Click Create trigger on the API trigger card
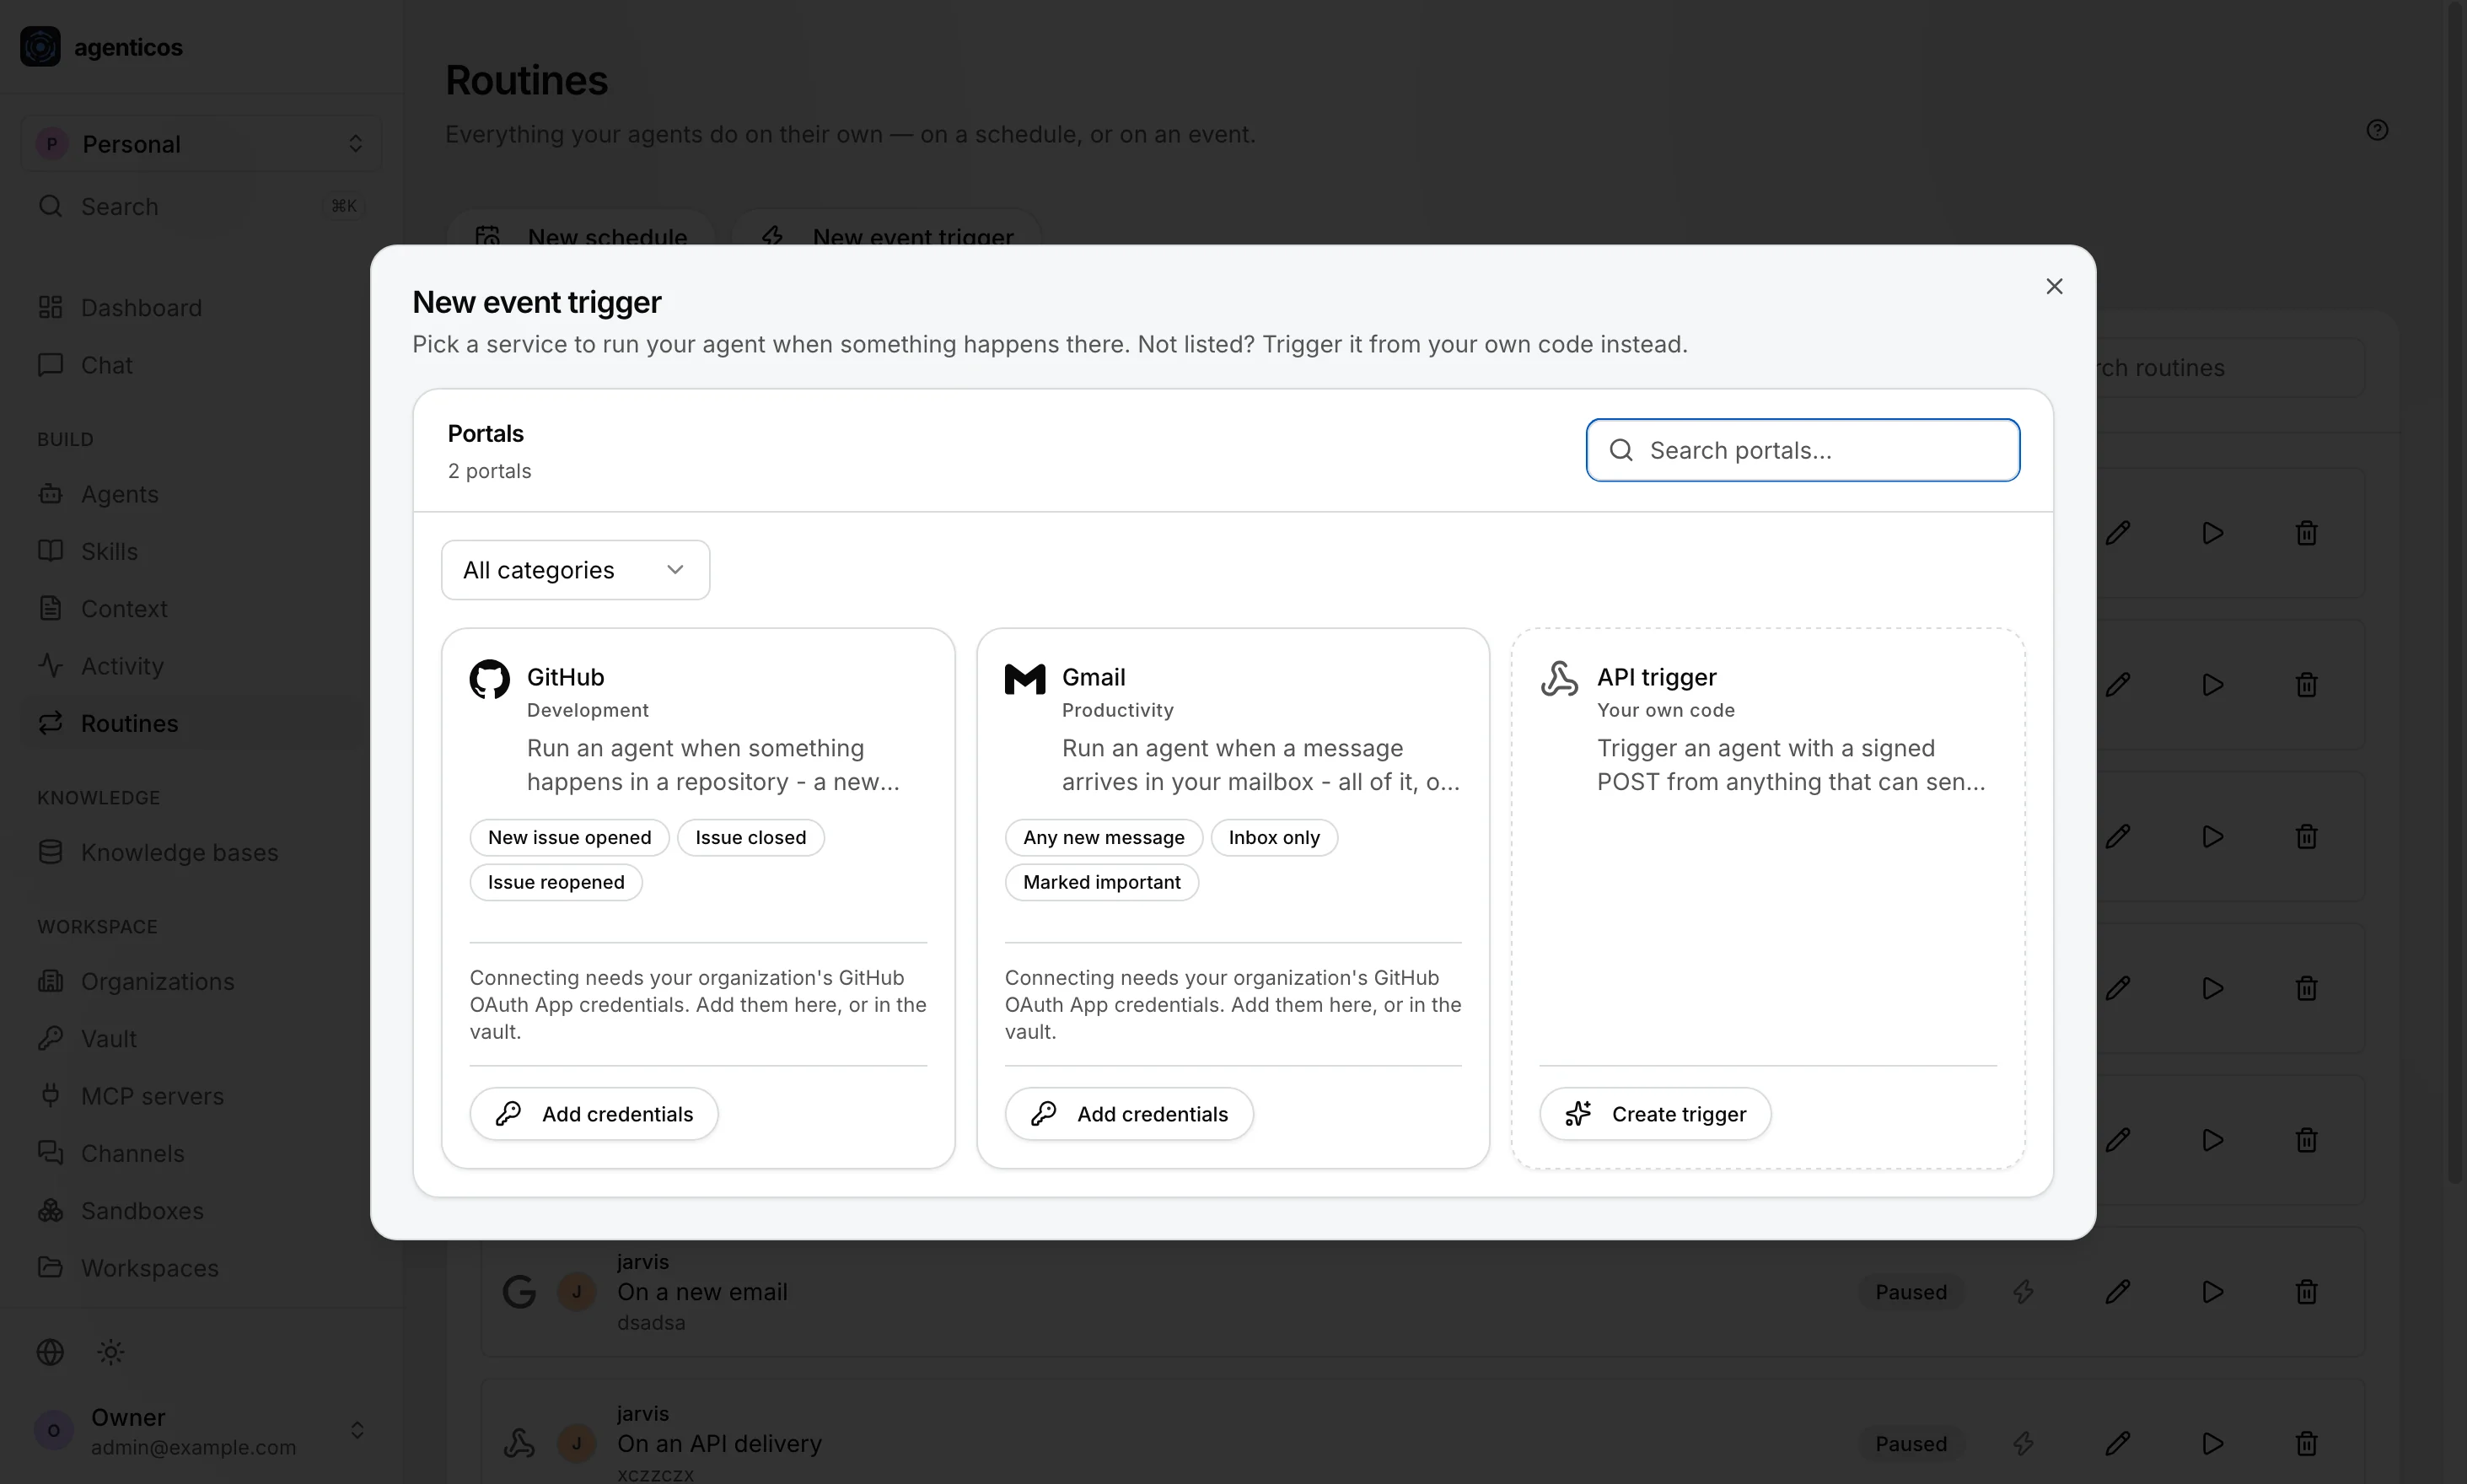Image resolution: width=2467 pixels, height=1484 pixels. pyautogui.click(x=1655, y=1114)
